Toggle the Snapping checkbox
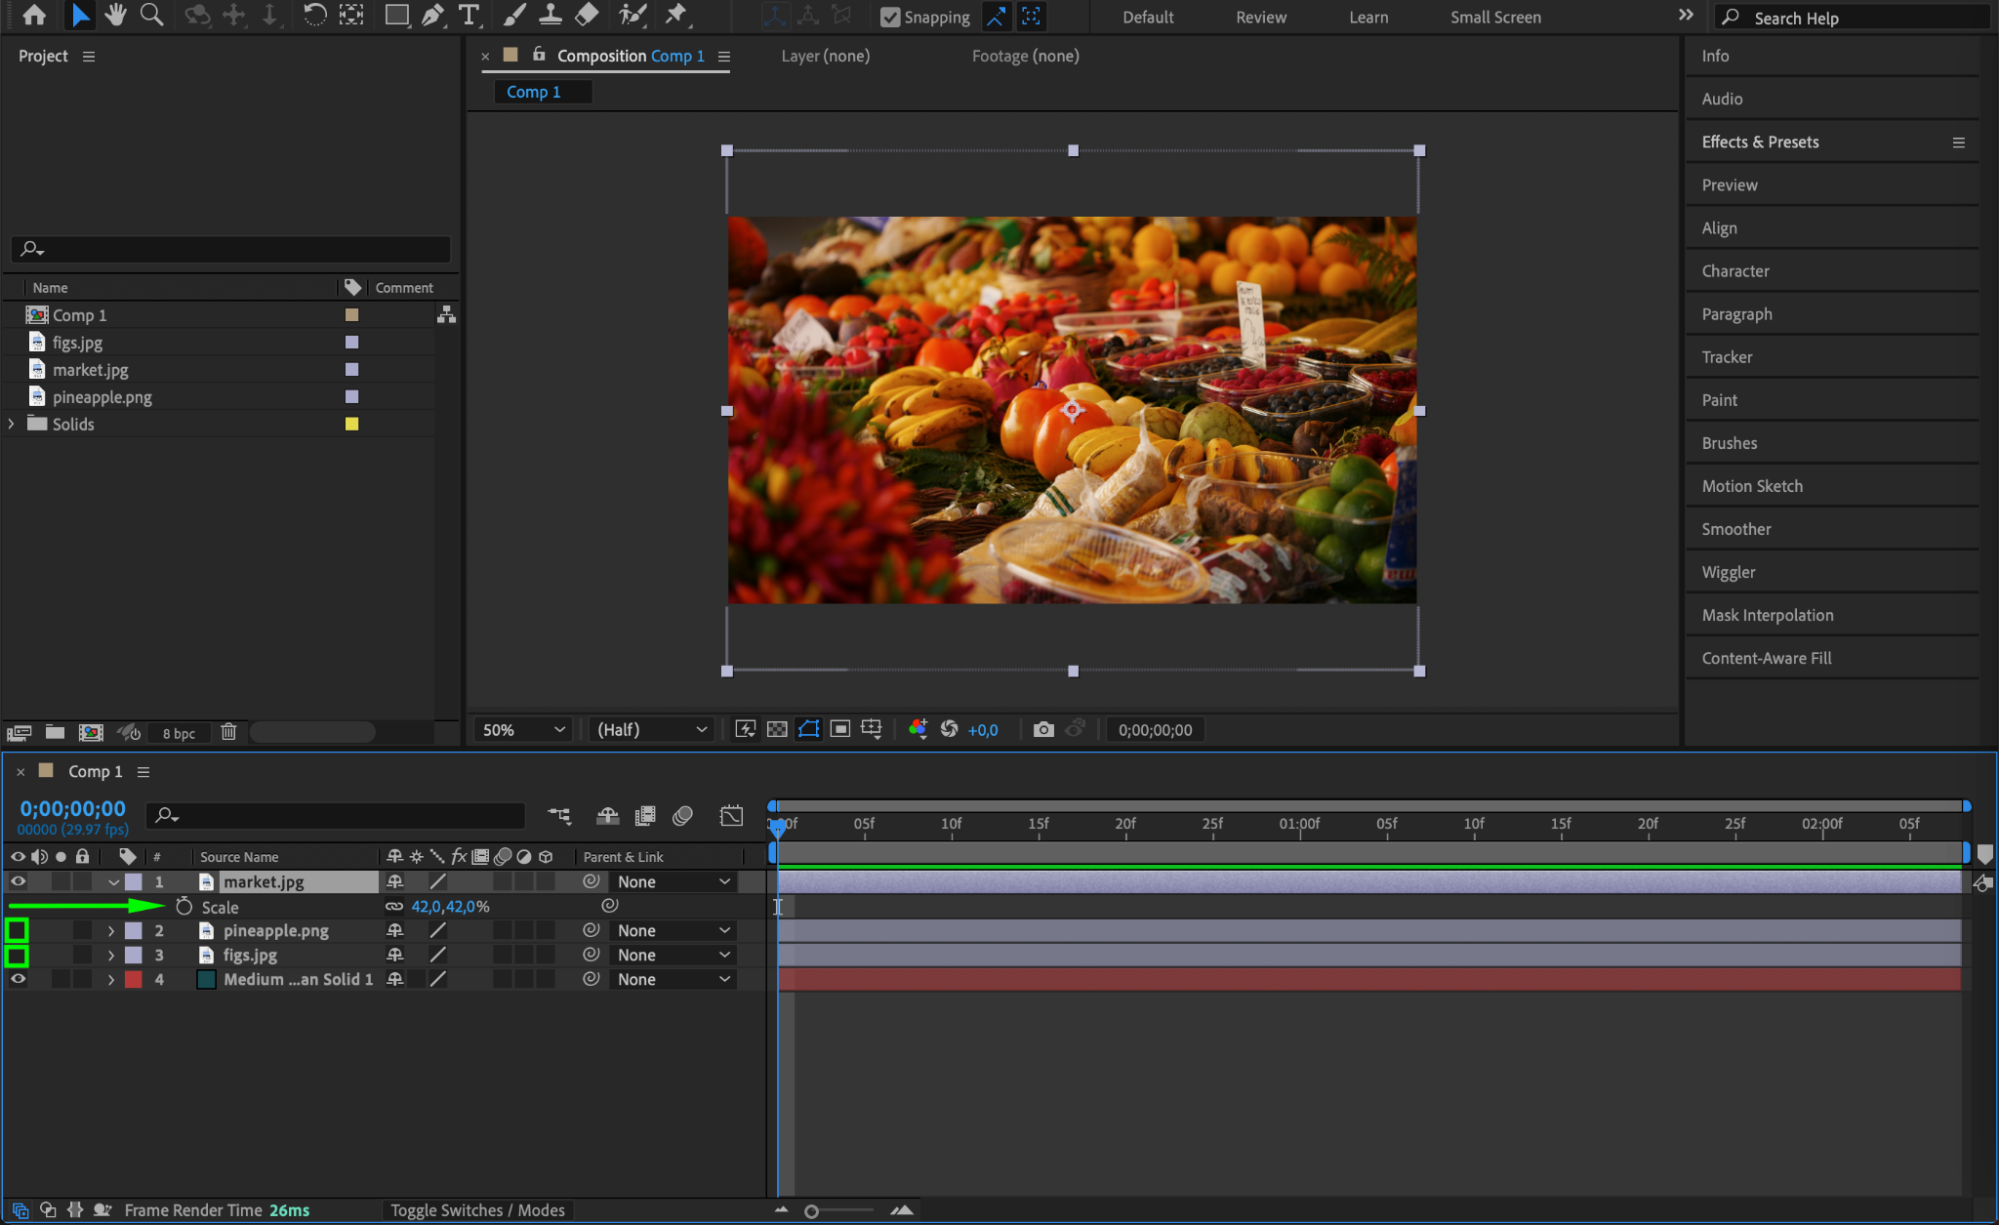The height and width of the screenshot is (1225, 1999). click(x=889, y=17)
